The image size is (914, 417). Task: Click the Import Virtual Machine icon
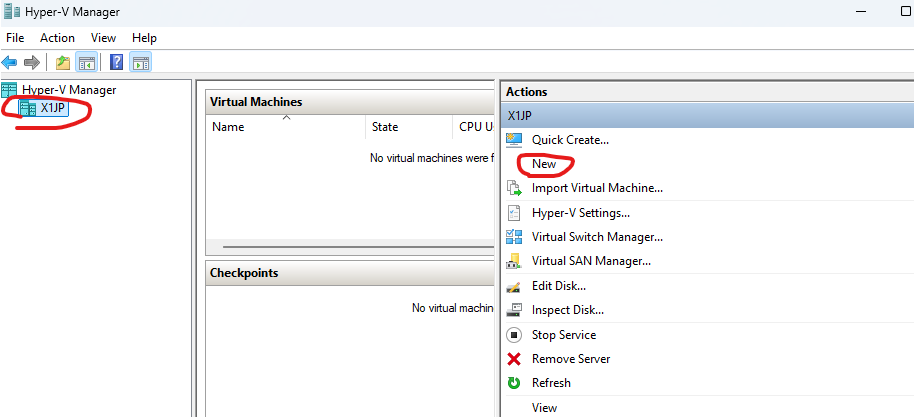pyautogui.click(x=514, y=188)
